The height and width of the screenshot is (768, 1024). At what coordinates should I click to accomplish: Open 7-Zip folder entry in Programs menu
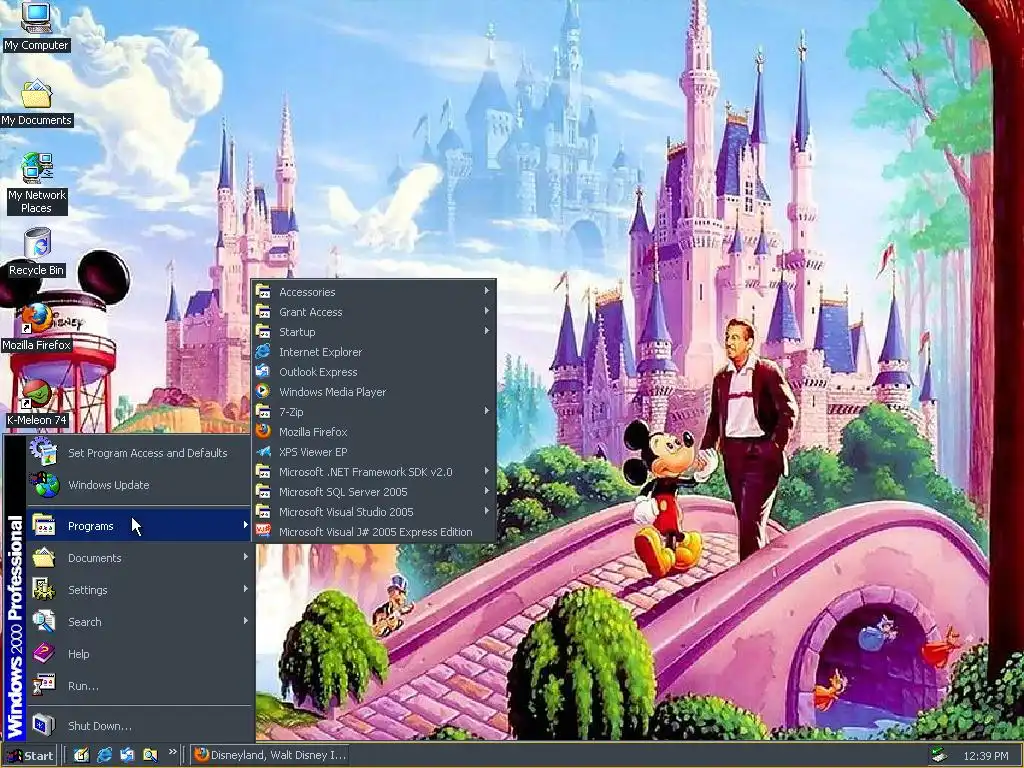click(x=374, y=412)
